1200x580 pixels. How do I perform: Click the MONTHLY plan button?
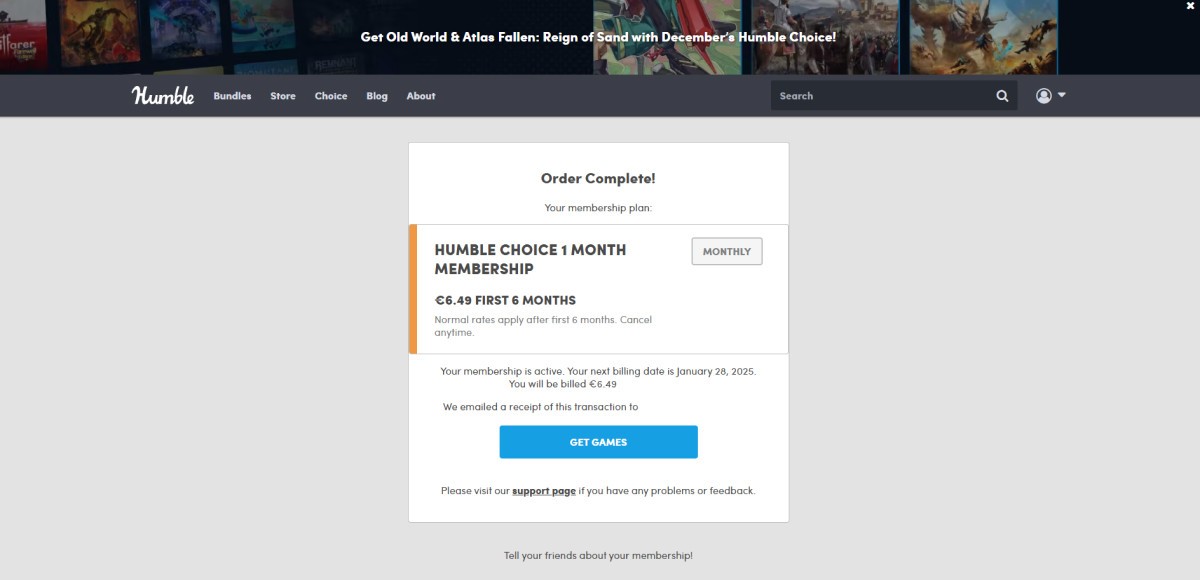point(727,251)
